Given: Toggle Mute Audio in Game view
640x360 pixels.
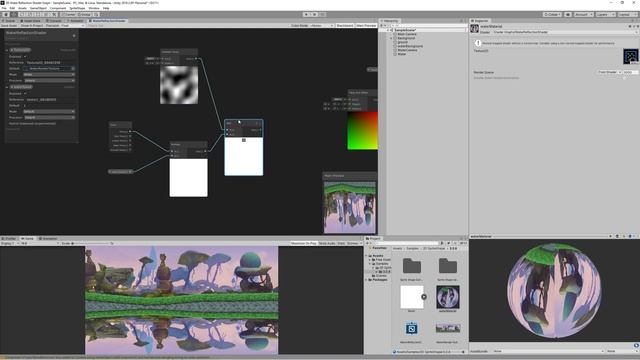Looking at the screenshot, I should coord(327,243).
